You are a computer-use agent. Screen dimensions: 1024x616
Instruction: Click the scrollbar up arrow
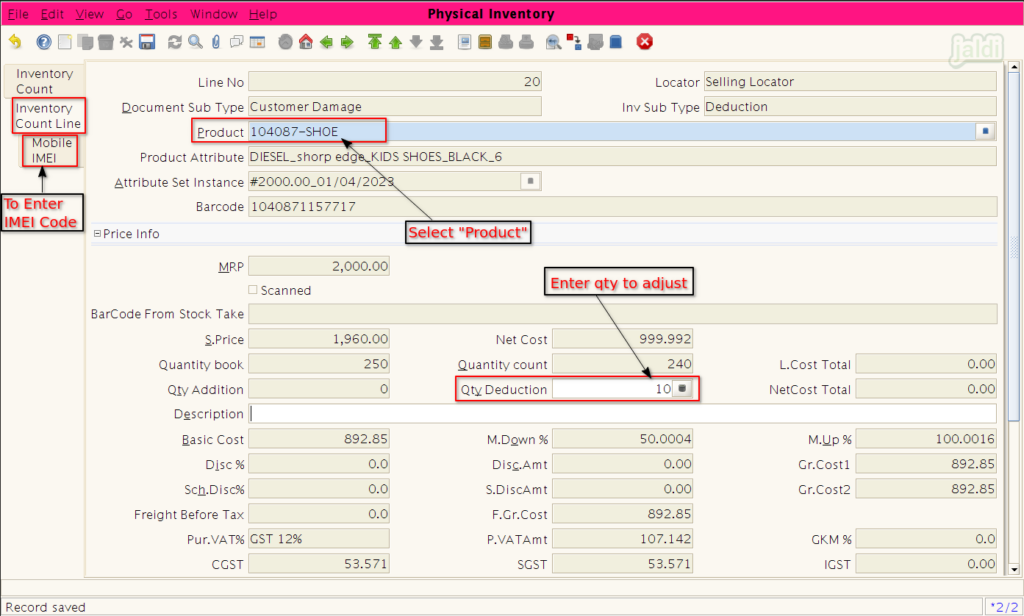pos(1014,67)
